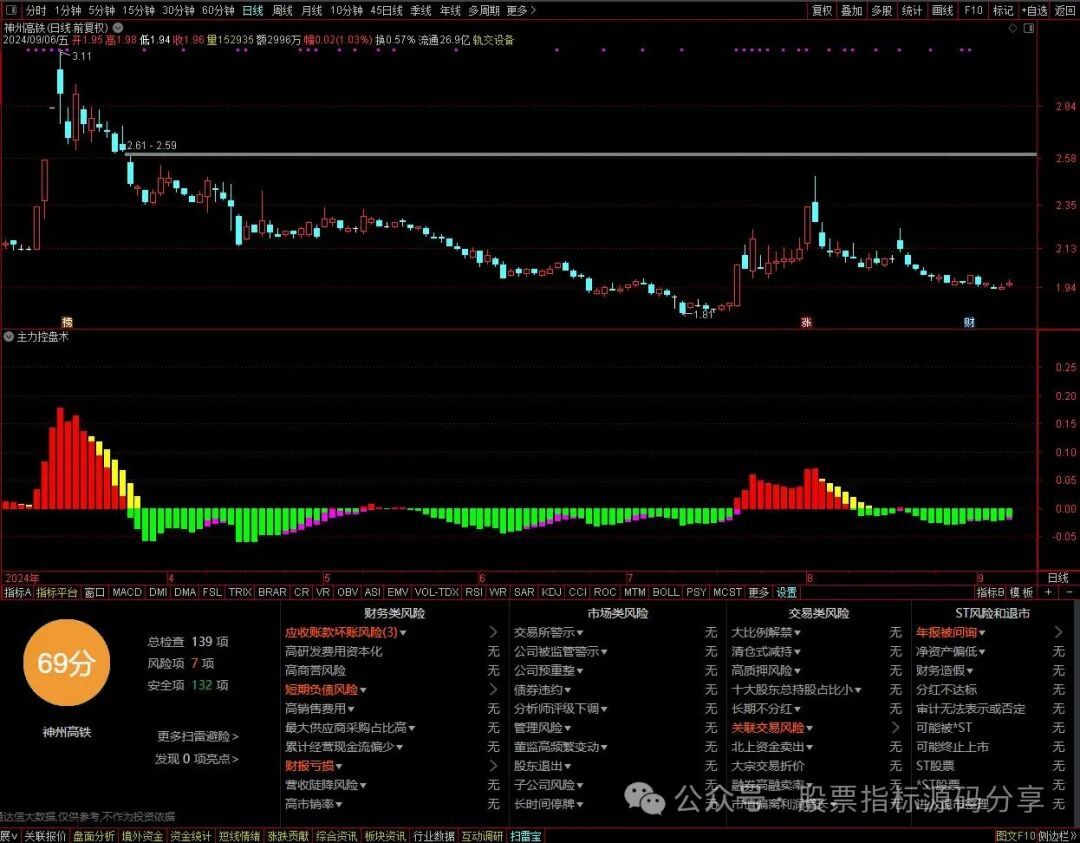This screenshot has width=1080, height=843.
Task: Open arrow for 应收账款坏账风险 row
Action: [x=493, y=632]
